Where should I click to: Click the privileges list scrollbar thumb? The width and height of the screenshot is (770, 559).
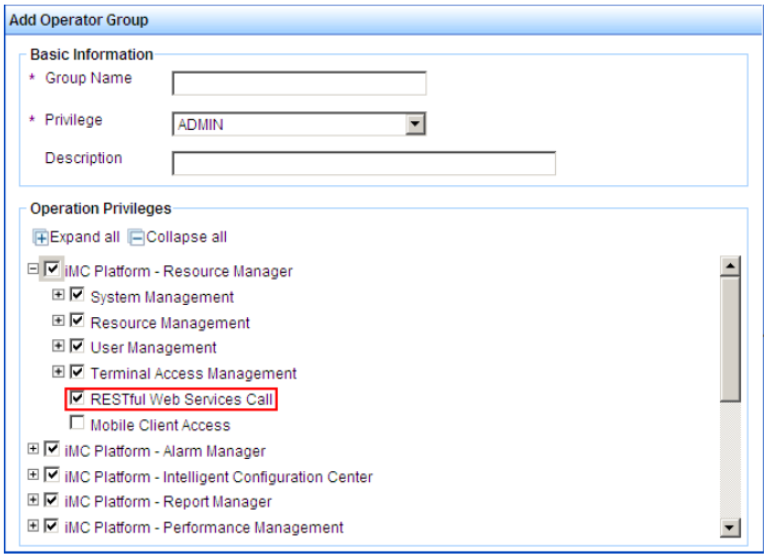pyautogui.click(x=730, y=339)
